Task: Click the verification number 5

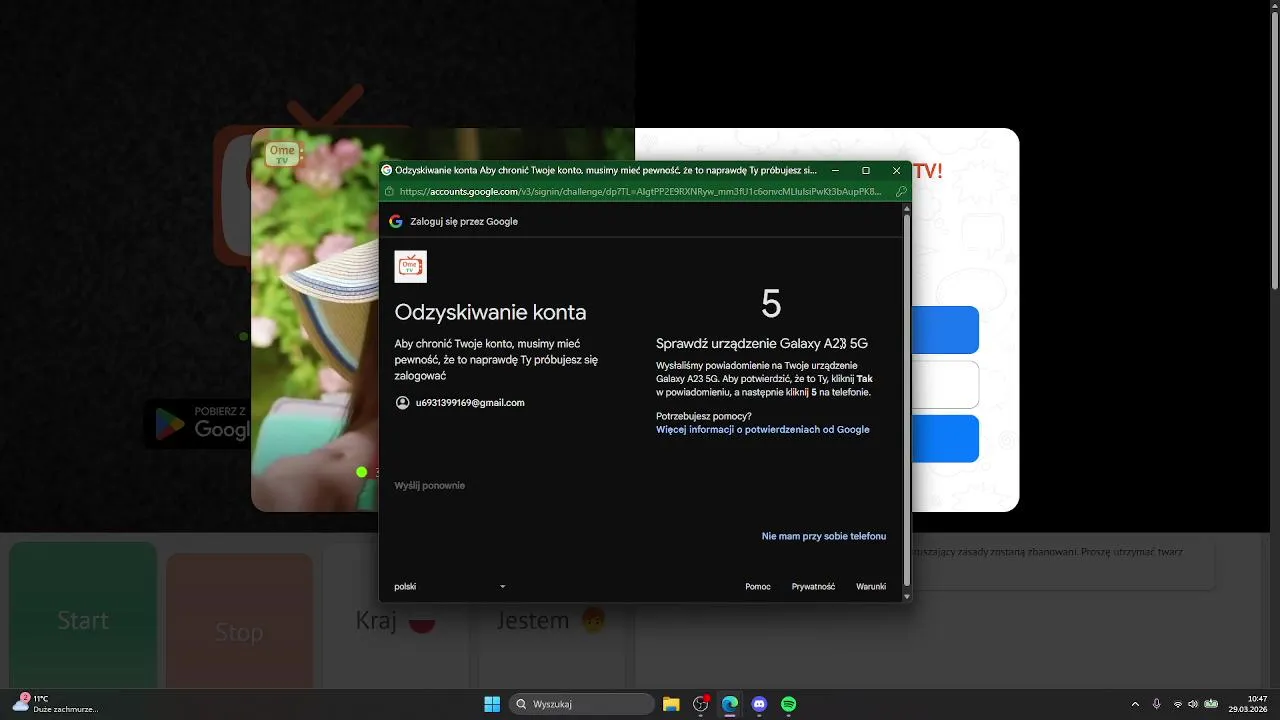Action: (x=771, y=303)
